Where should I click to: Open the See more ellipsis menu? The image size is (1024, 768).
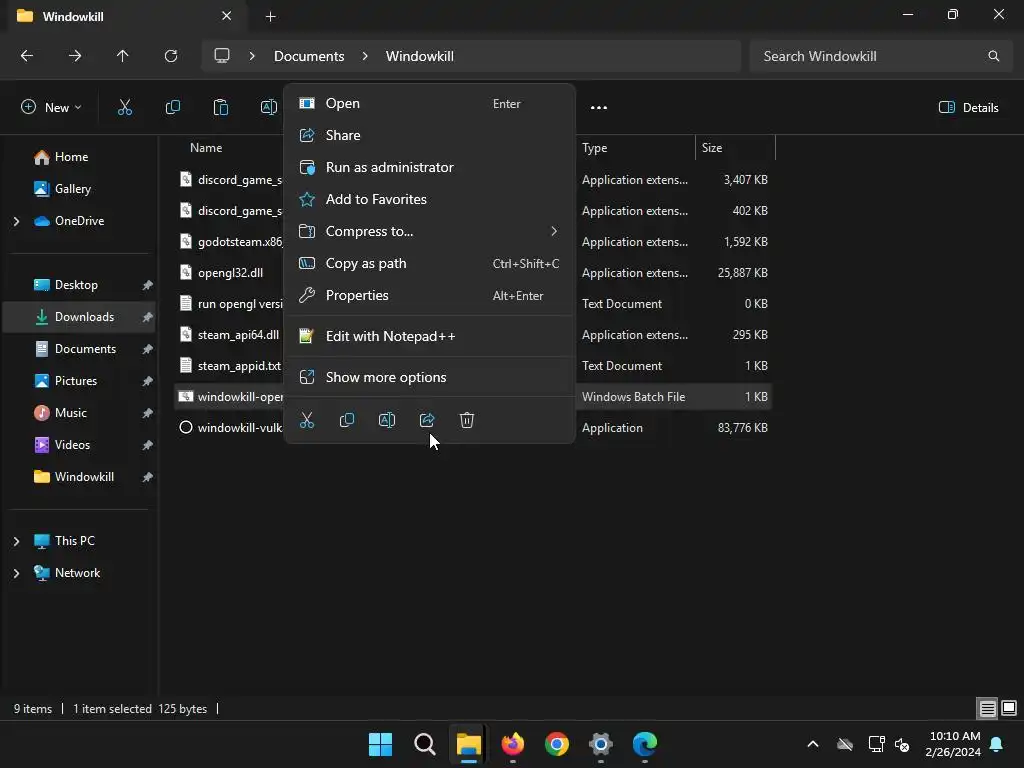point(599,108)
